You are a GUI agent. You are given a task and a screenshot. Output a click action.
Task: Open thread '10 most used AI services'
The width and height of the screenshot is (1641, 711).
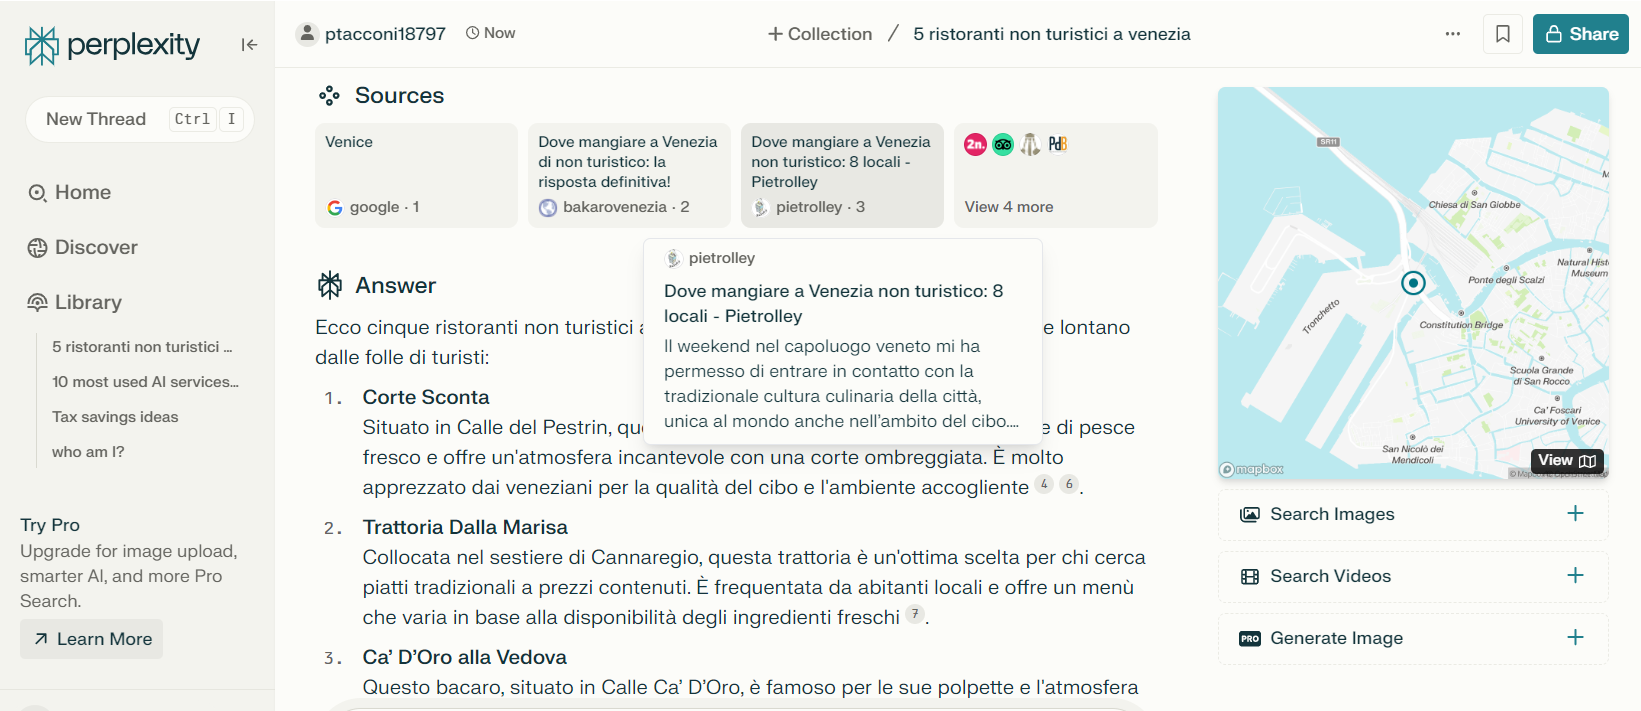145,382
